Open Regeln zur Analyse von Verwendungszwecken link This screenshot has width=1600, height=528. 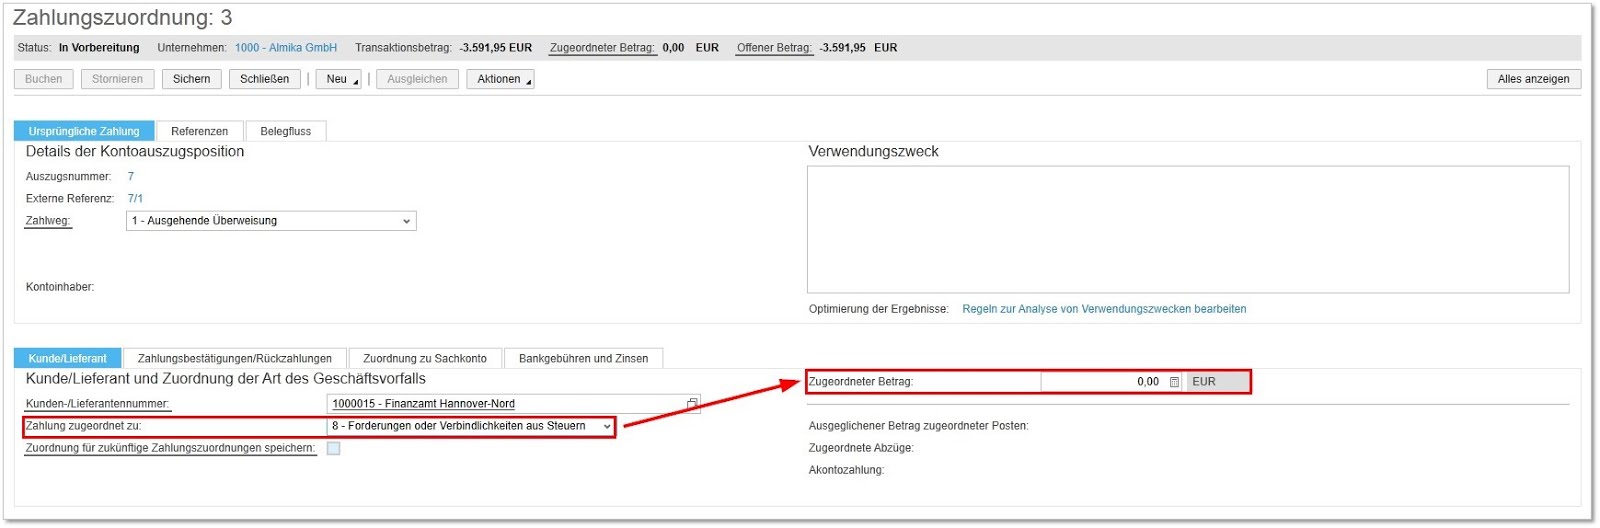pos(1104,309)
